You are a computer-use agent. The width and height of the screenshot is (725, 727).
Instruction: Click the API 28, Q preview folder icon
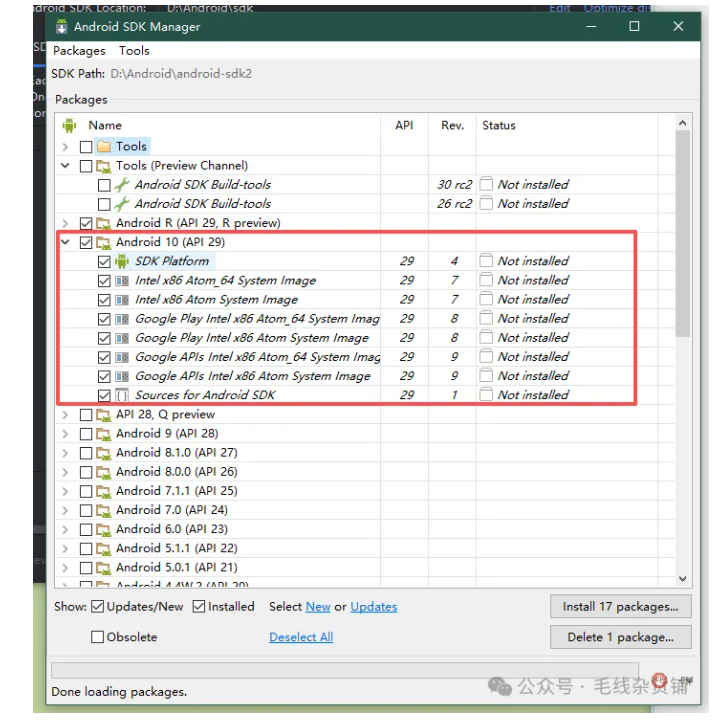tap(103, 415)
